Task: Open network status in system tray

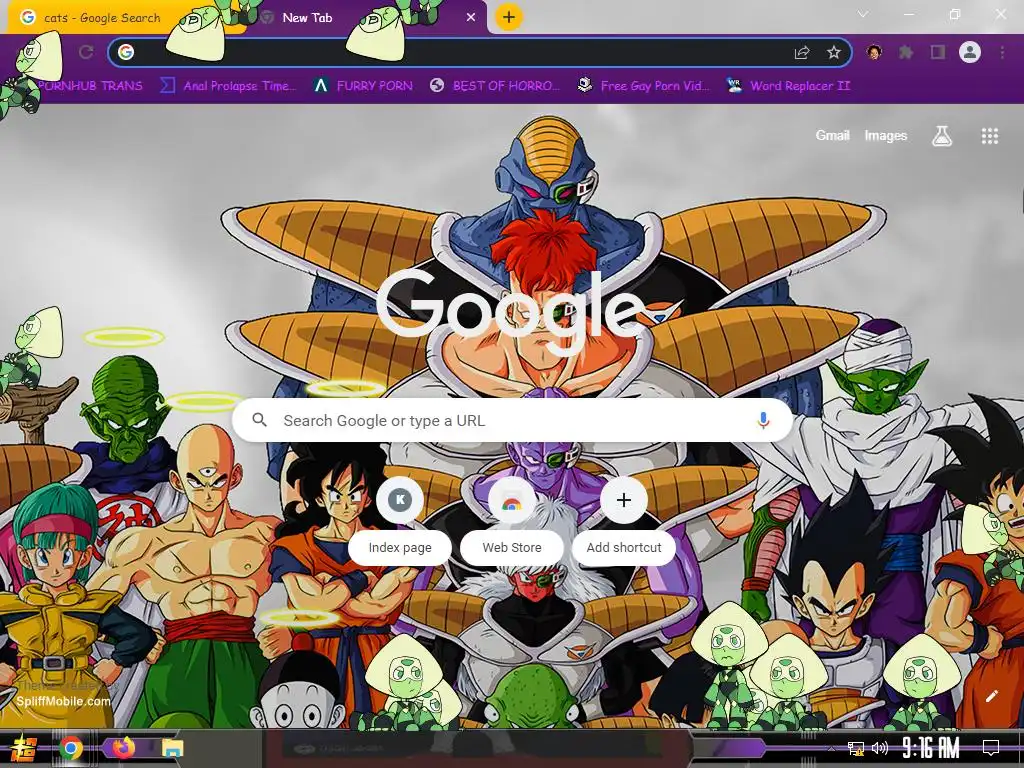Action: [x=855, y=748]
